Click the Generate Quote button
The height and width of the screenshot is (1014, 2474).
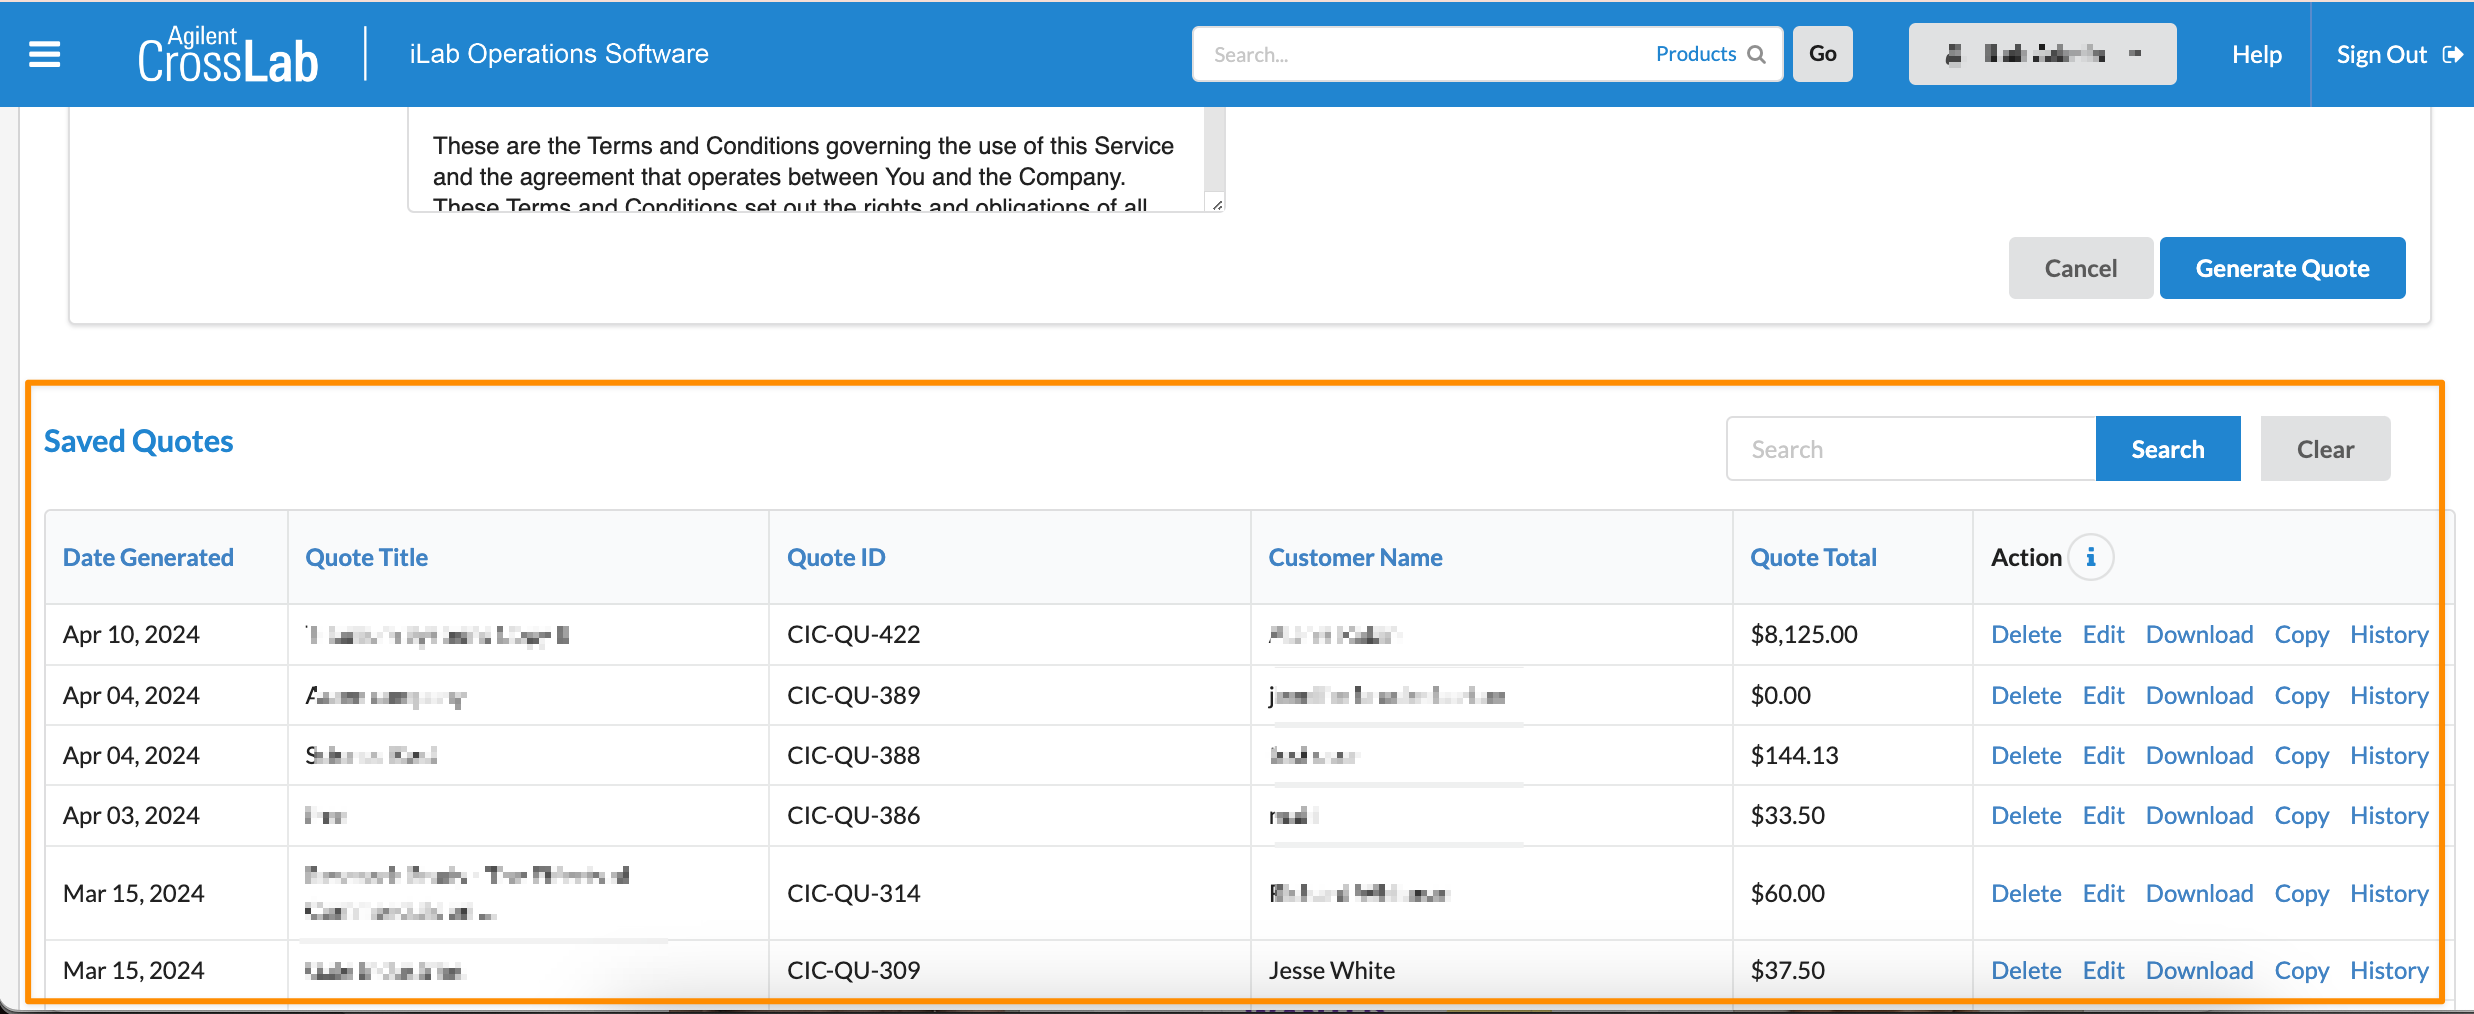pos(2282,268)
